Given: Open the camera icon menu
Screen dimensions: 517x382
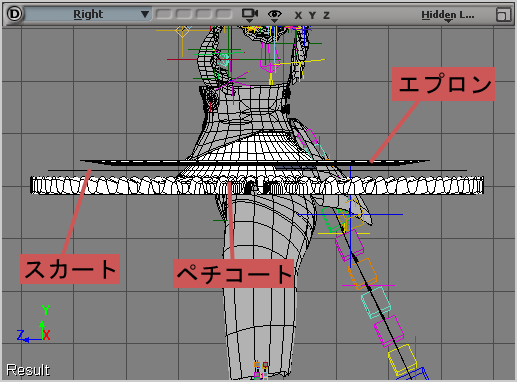Looking at the screenshot, I should [x=250, y=15].
